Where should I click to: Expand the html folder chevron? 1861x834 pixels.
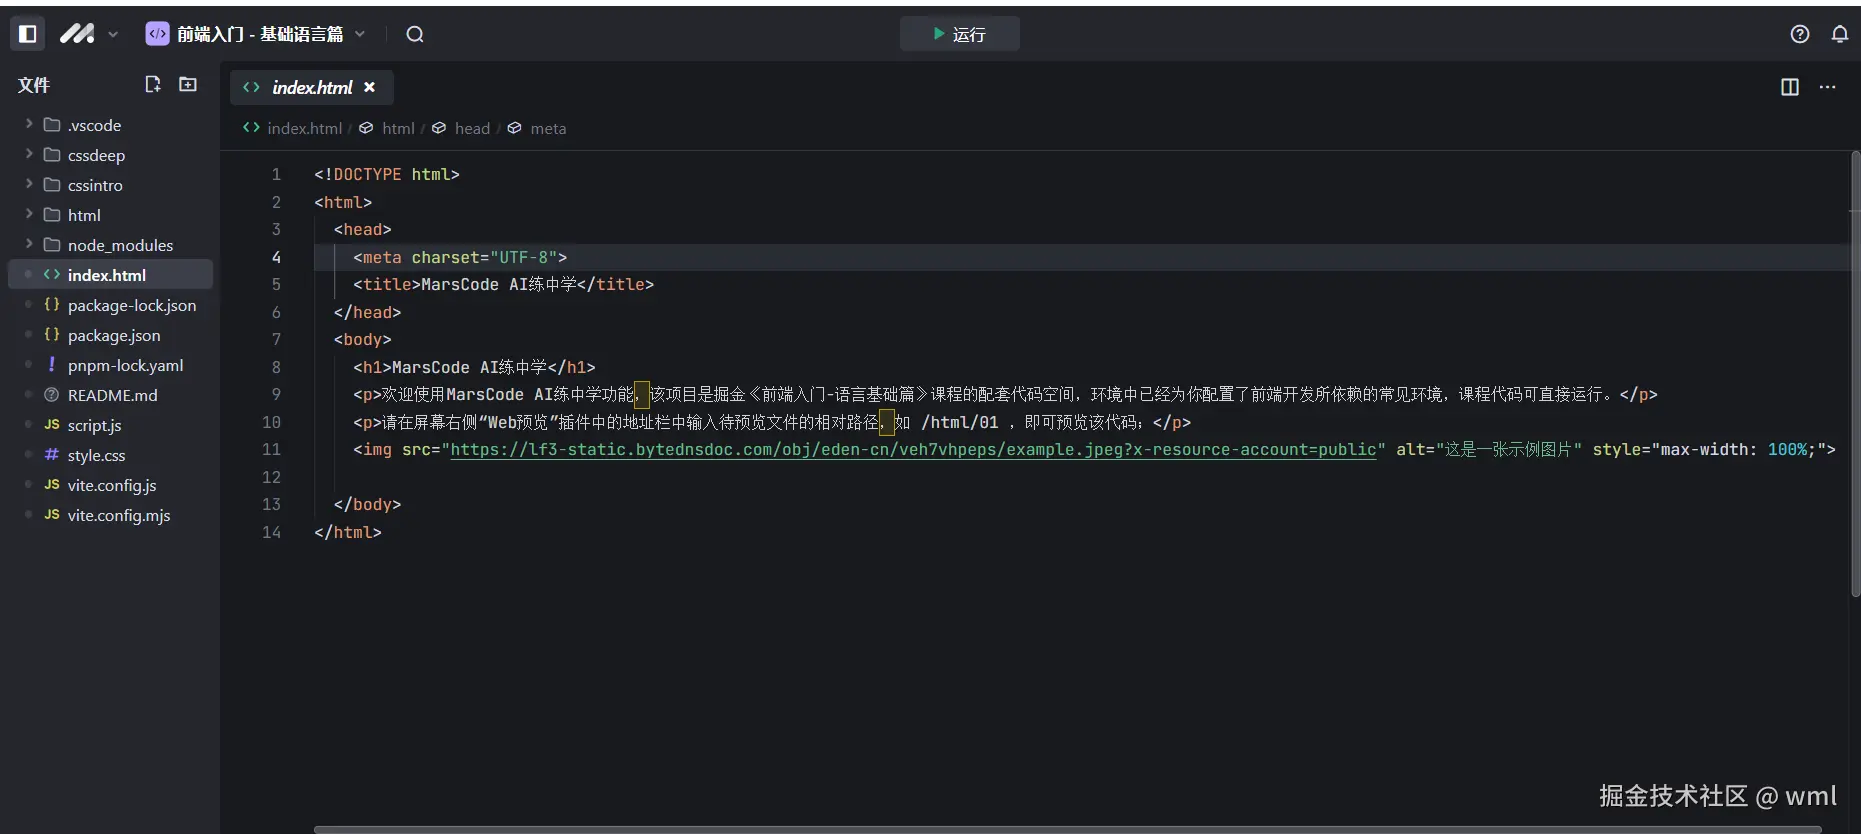[x=28, y=214]
